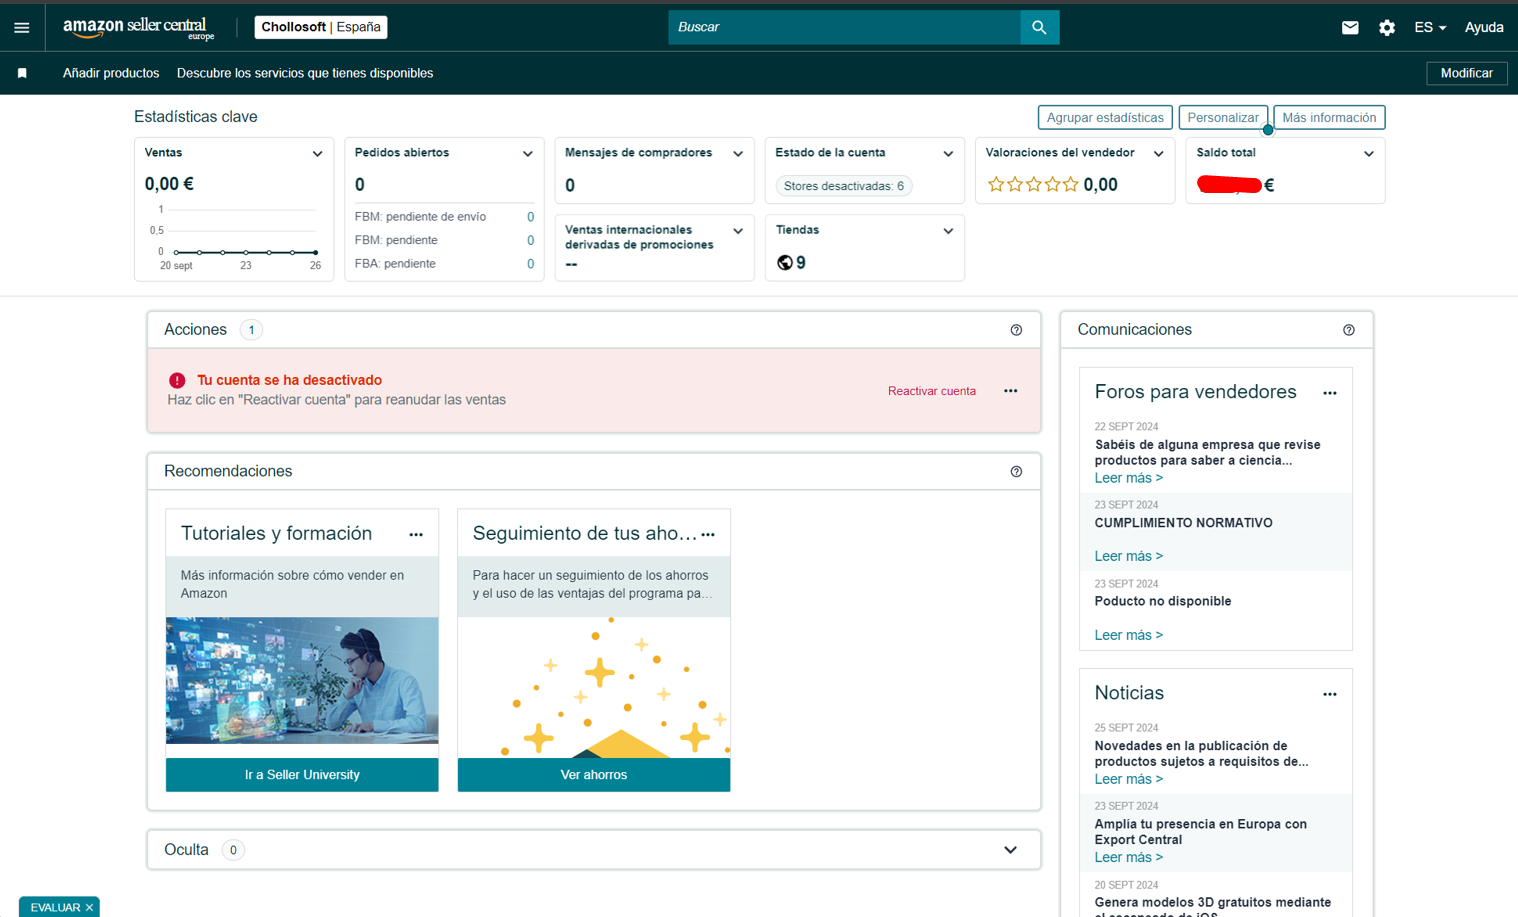The width and height of the screenshot is (1518, 917).
Task: Expand Ventas internacionales derivadas de promociones card
Action: pyautogui.click(x=738, y=231)
